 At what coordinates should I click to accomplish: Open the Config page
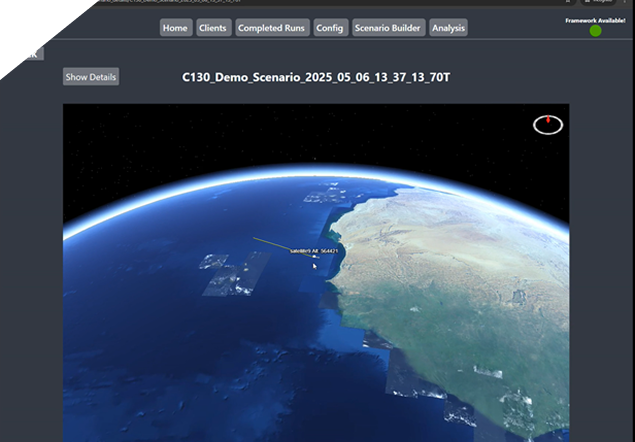[x=329, y=28]
